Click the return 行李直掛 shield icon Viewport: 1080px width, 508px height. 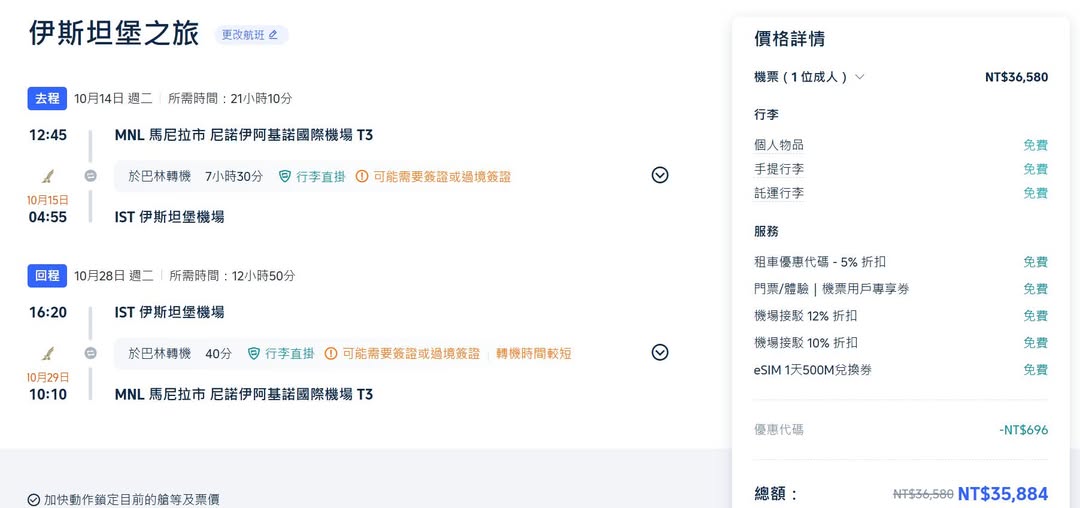[254, 353]
